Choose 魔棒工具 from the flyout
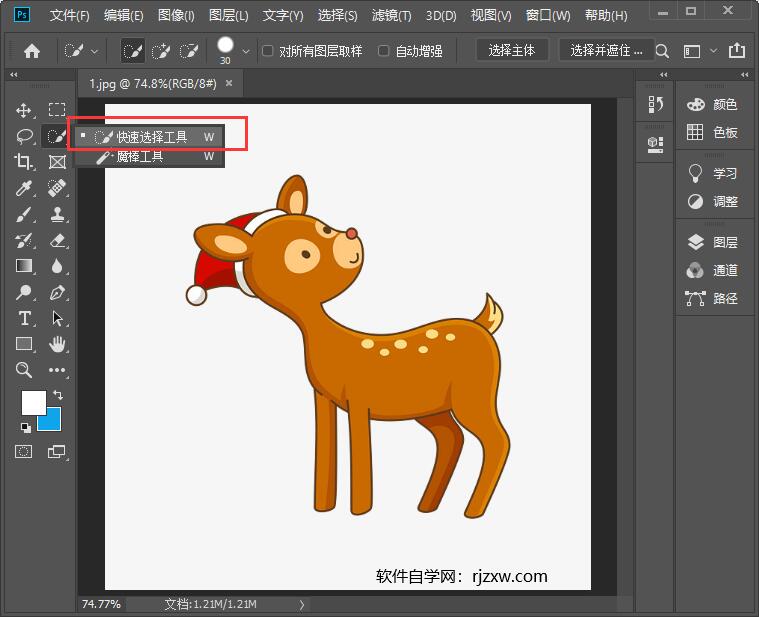This screenshot has width=759, height=617. (x=140, y=157)
